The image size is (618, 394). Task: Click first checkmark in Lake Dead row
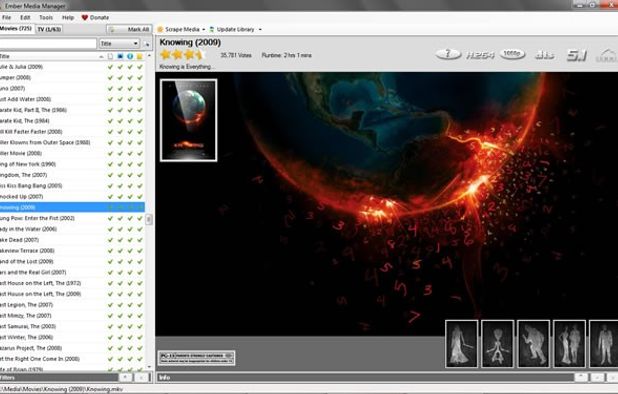click(x=110, y=240)
